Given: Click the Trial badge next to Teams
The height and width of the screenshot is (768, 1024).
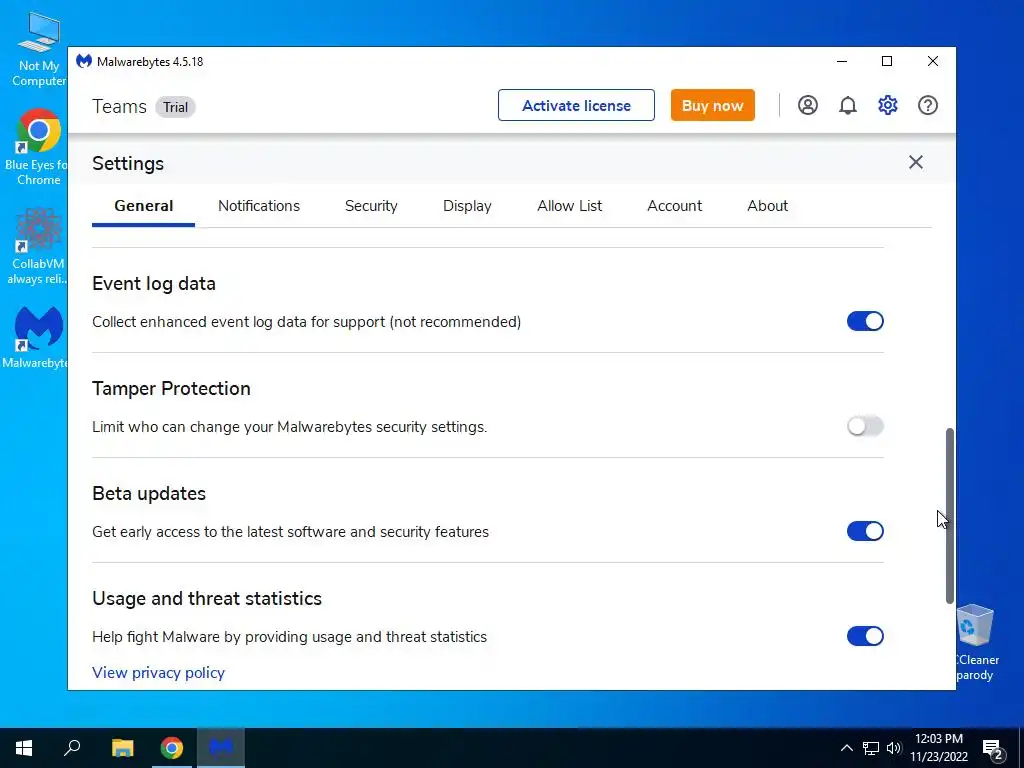Looking at the screenshot, I should click(175, 107).
